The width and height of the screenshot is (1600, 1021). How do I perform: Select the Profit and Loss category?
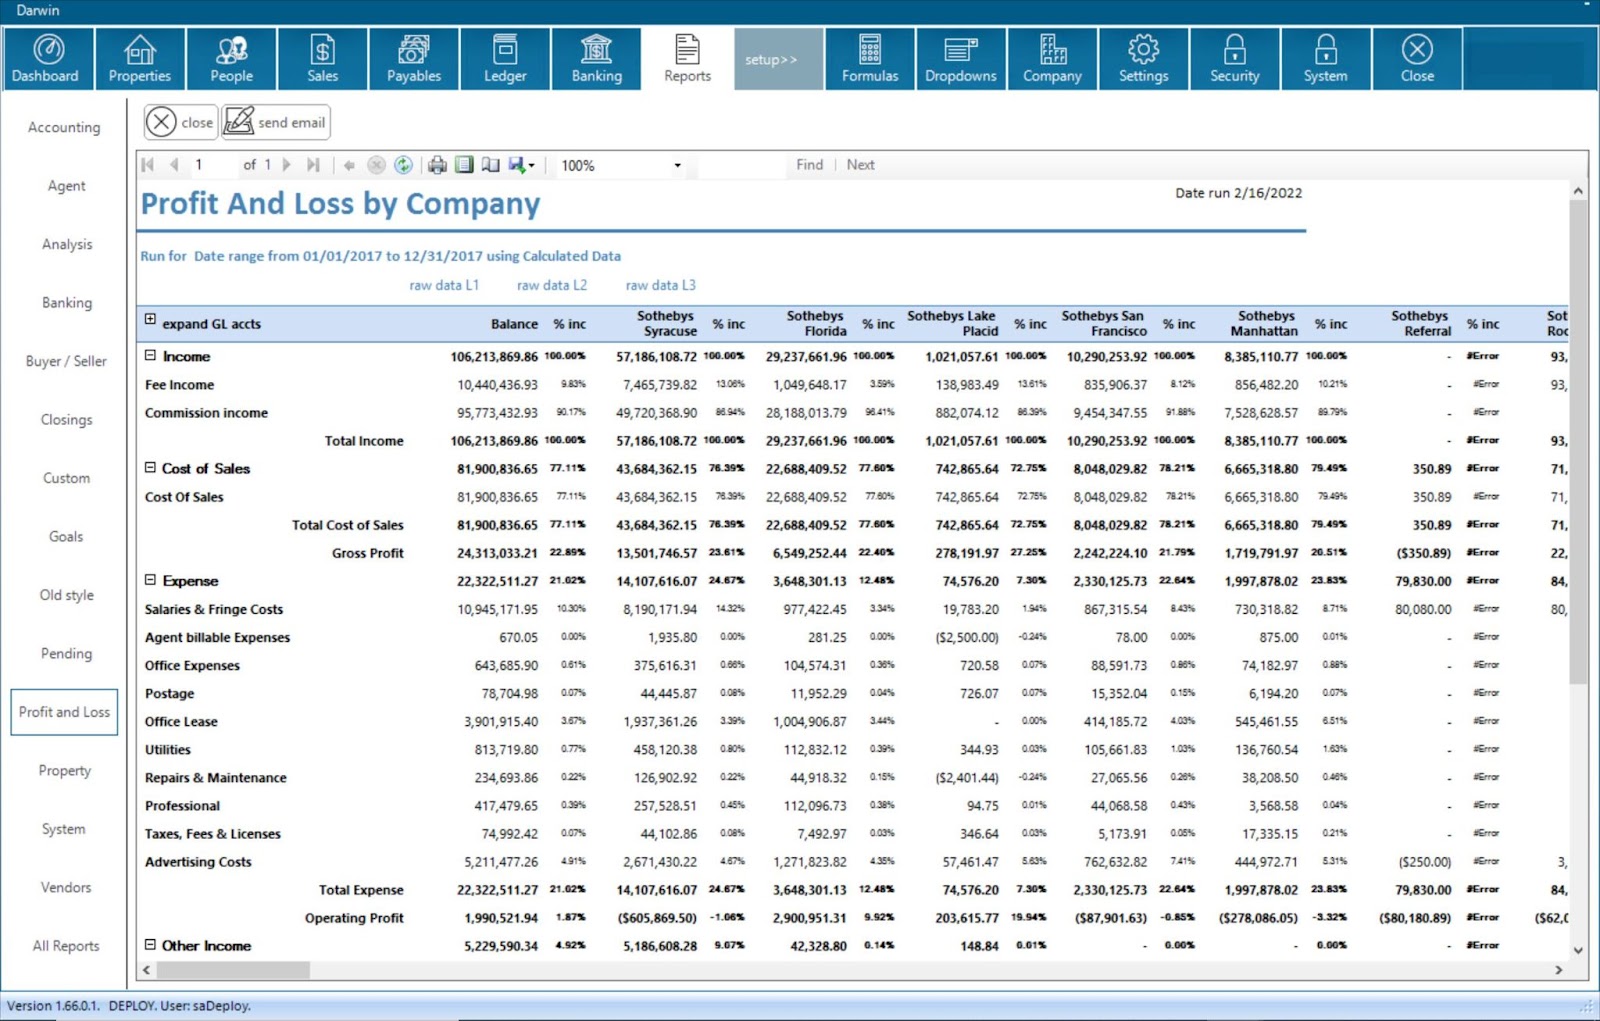pos(64,712)
